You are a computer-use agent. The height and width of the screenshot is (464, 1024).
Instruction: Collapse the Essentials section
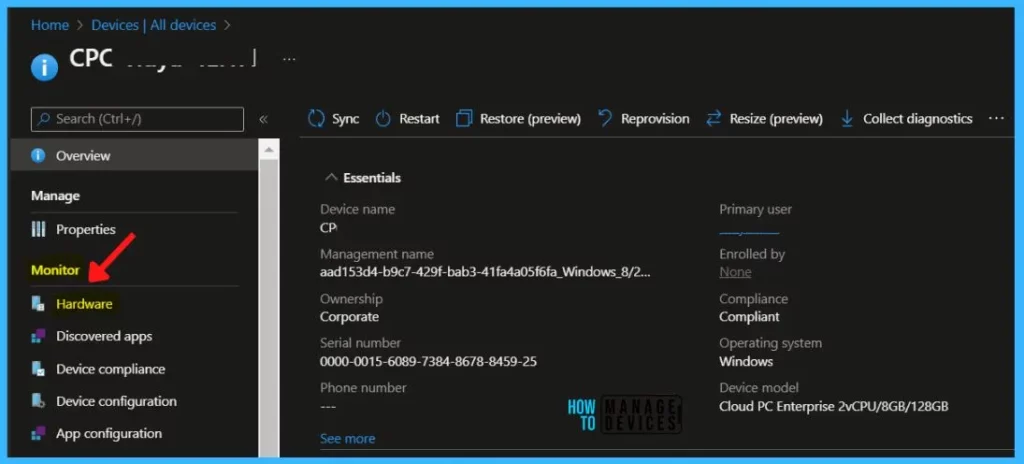point(332,177)
